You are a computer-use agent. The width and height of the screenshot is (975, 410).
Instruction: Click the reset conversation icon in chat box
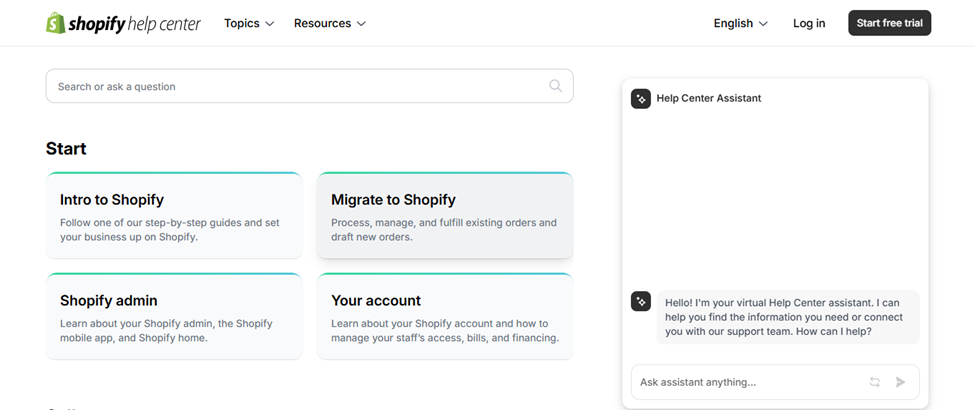point(875,382)
